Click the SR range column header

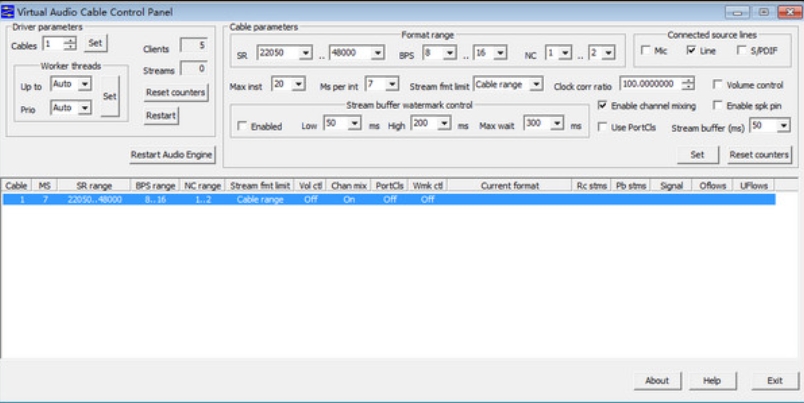click(x=94, y=186)
